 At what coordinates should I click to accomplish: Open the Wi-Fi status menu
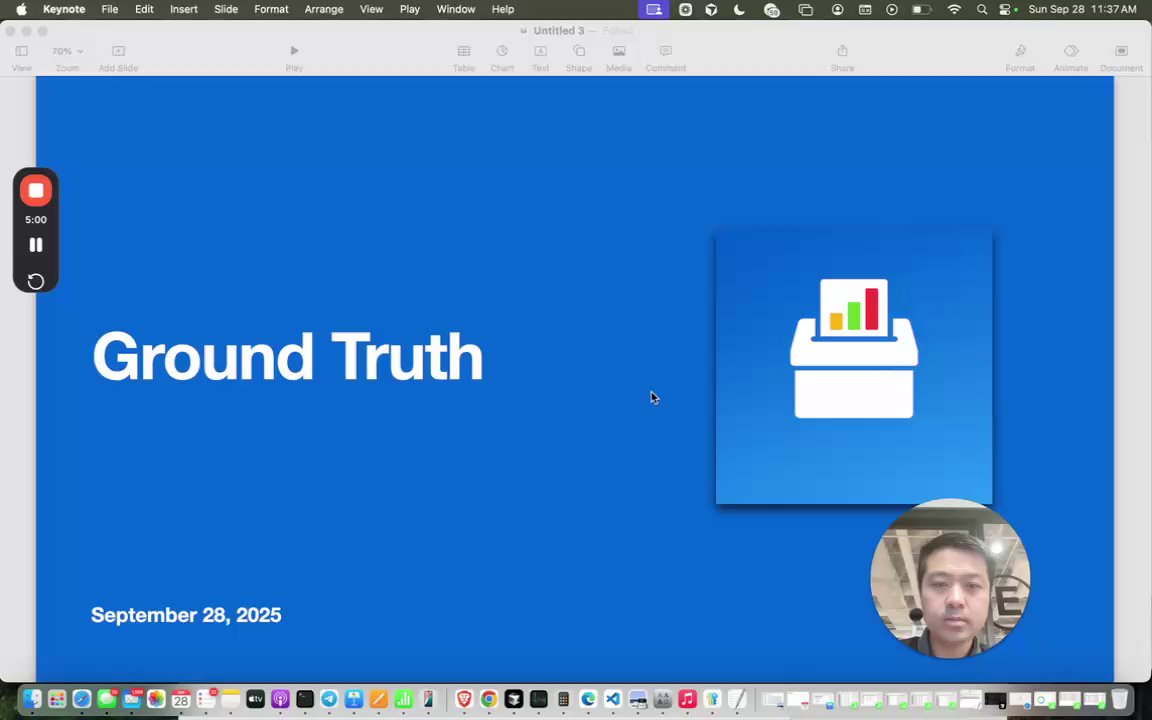[954, 10]
